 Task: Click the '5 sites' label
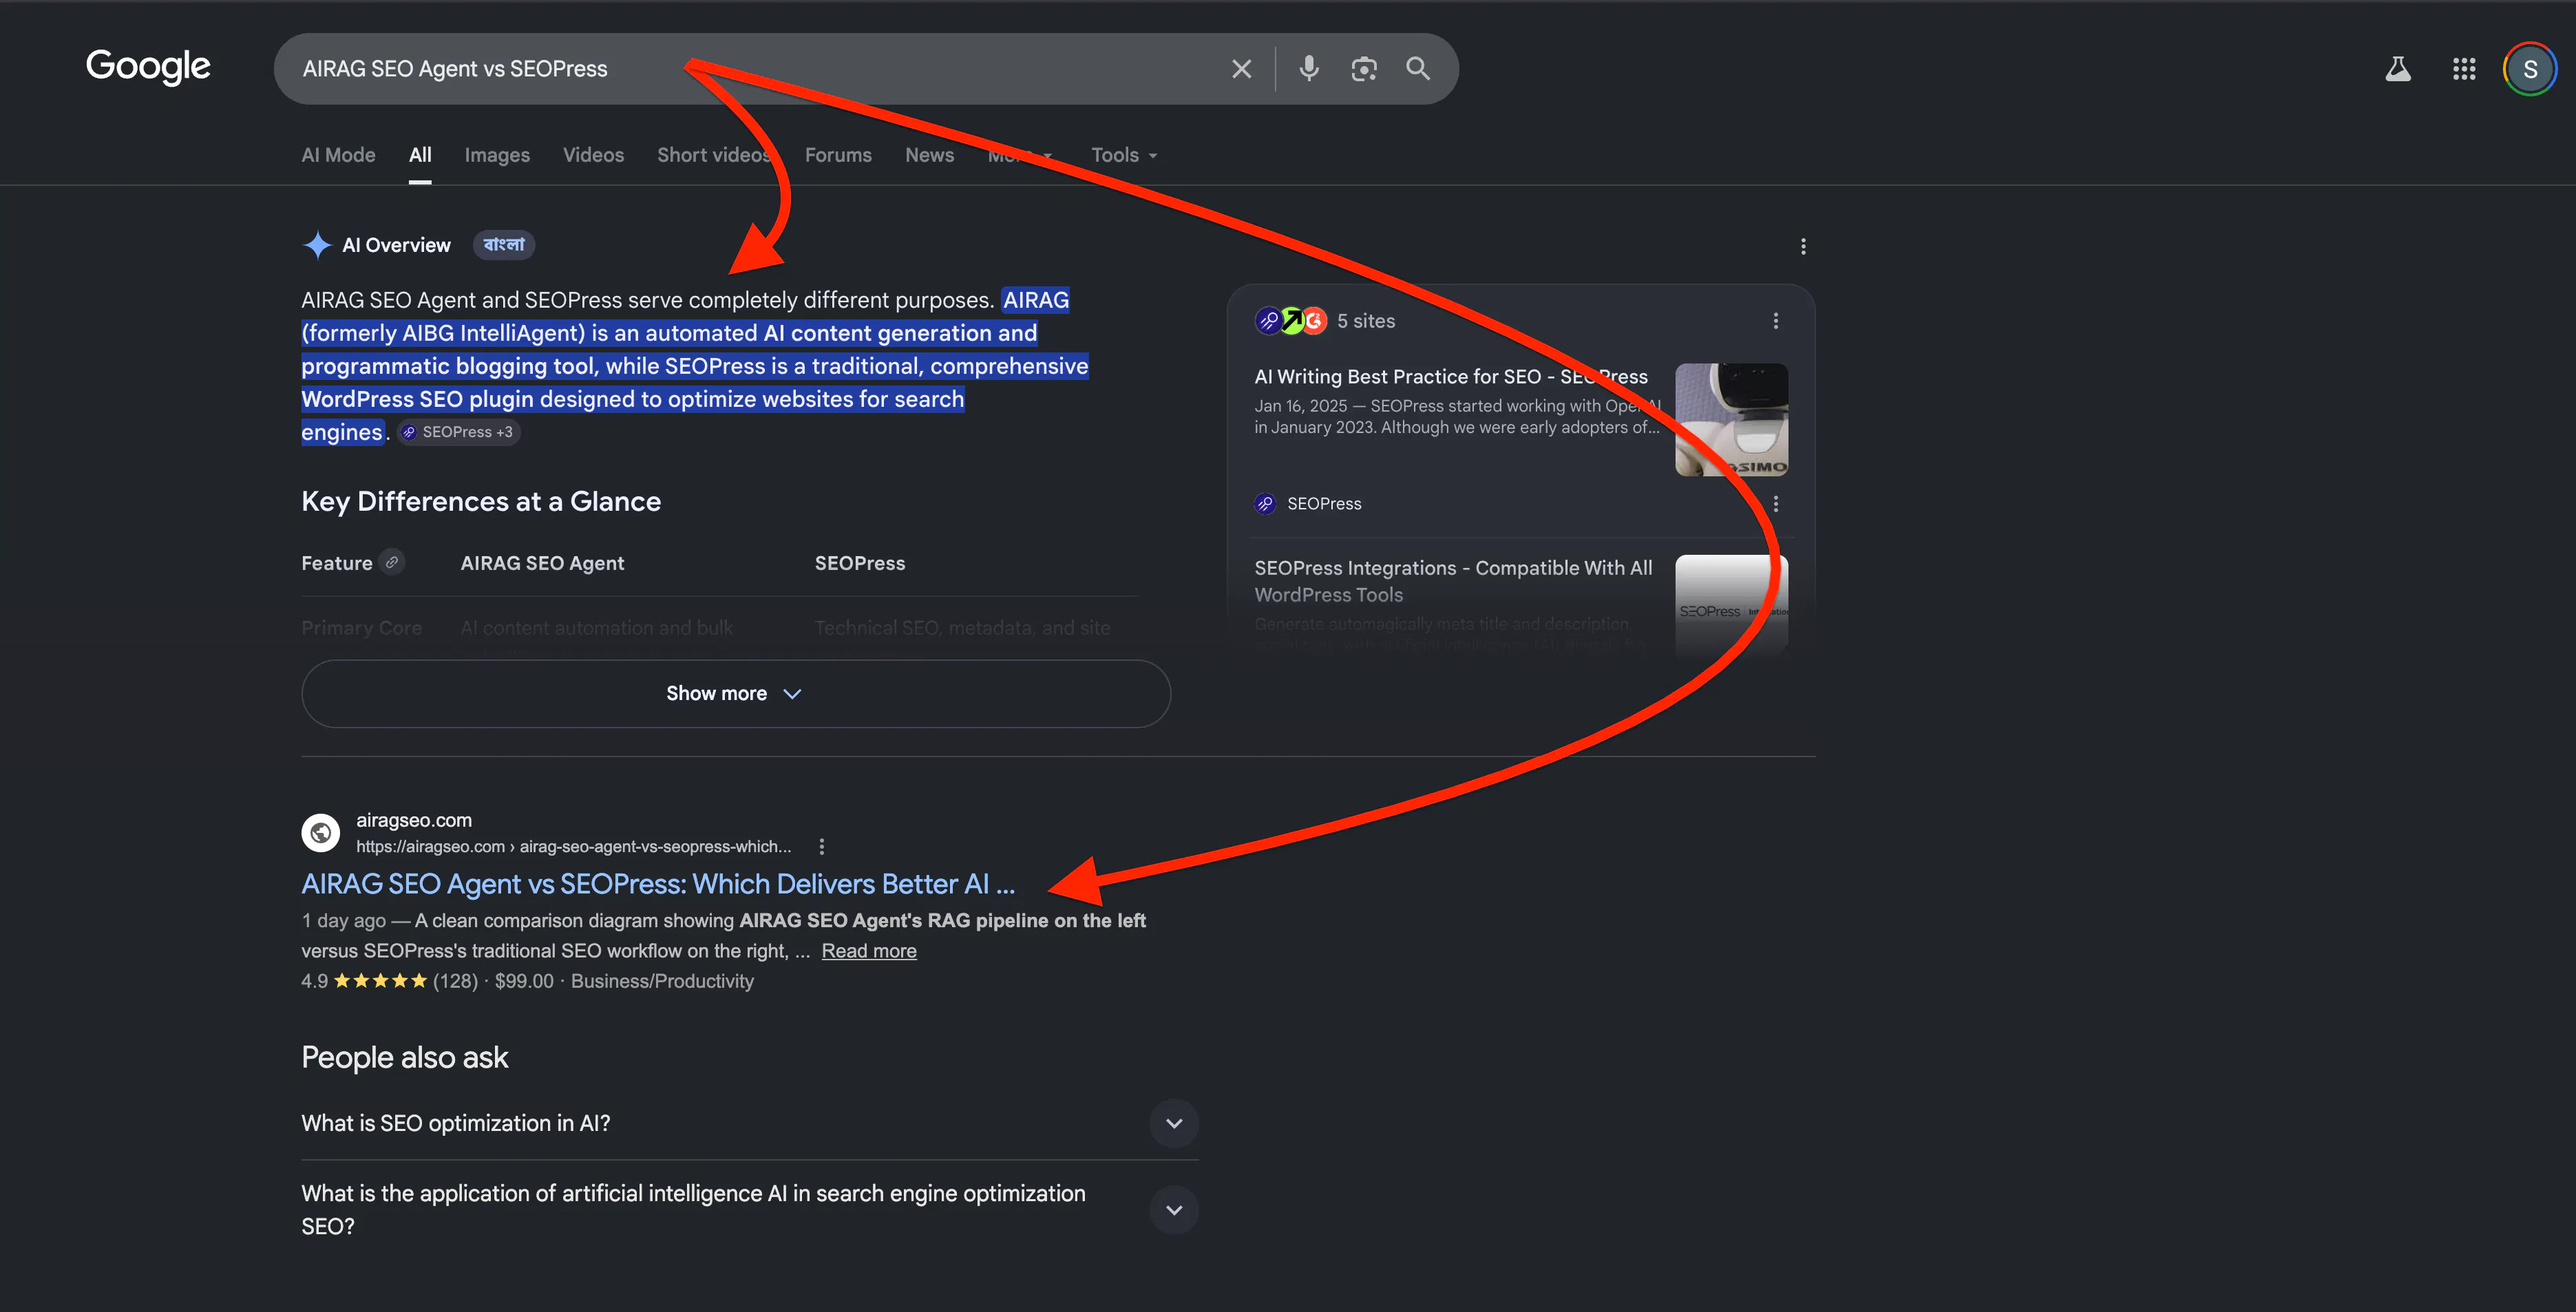pos(1366,321)
